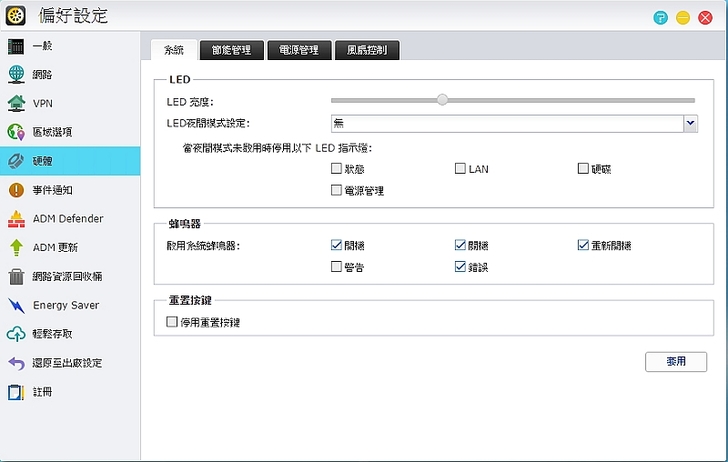This screenshot has height=462, width=728.
Task: Switch to the 節能管理 tab
Action: point(232,49)
